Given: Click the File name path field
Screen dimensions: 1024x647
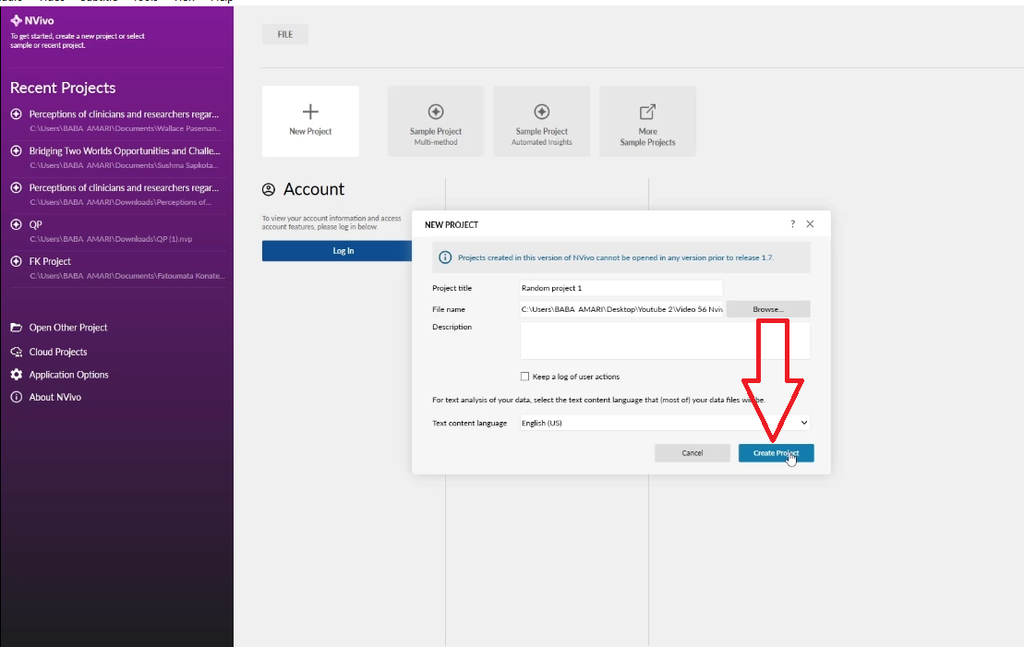Looking at the screenshot, I should [x=622, y=309].
